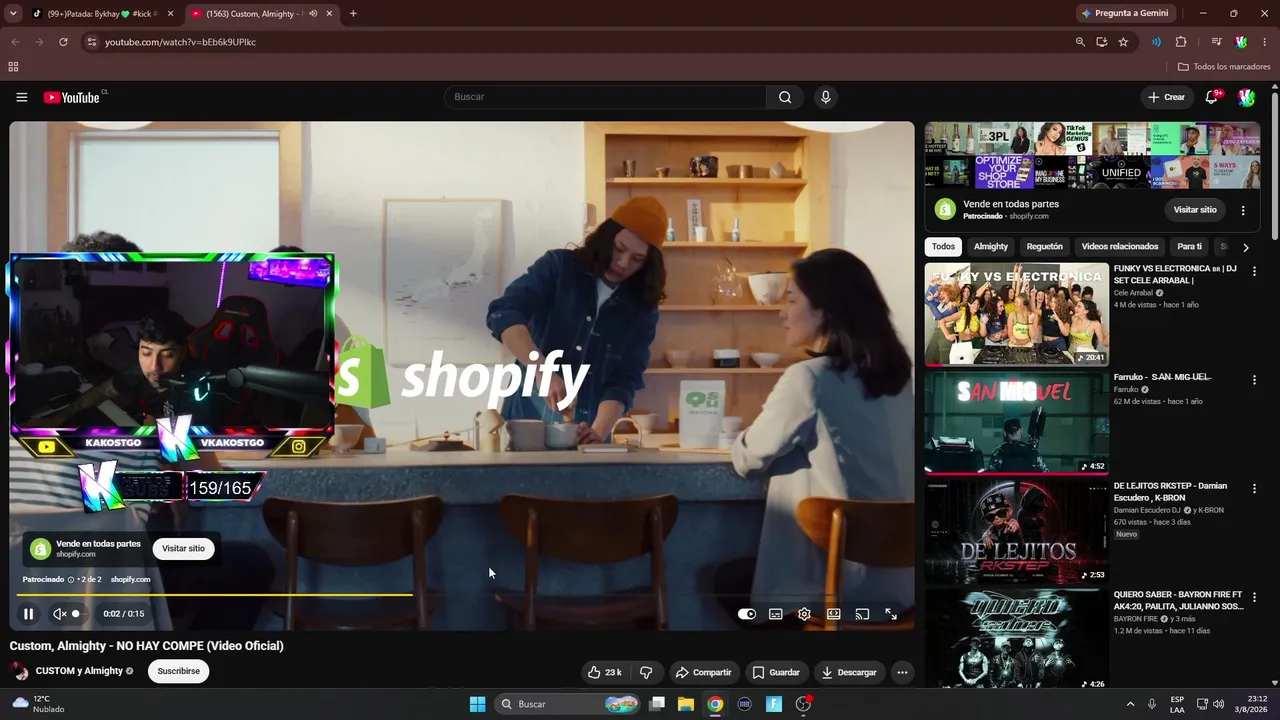Filter suggestions by Reguetón
The image size is (1280, 720).
coord(1045,247)
